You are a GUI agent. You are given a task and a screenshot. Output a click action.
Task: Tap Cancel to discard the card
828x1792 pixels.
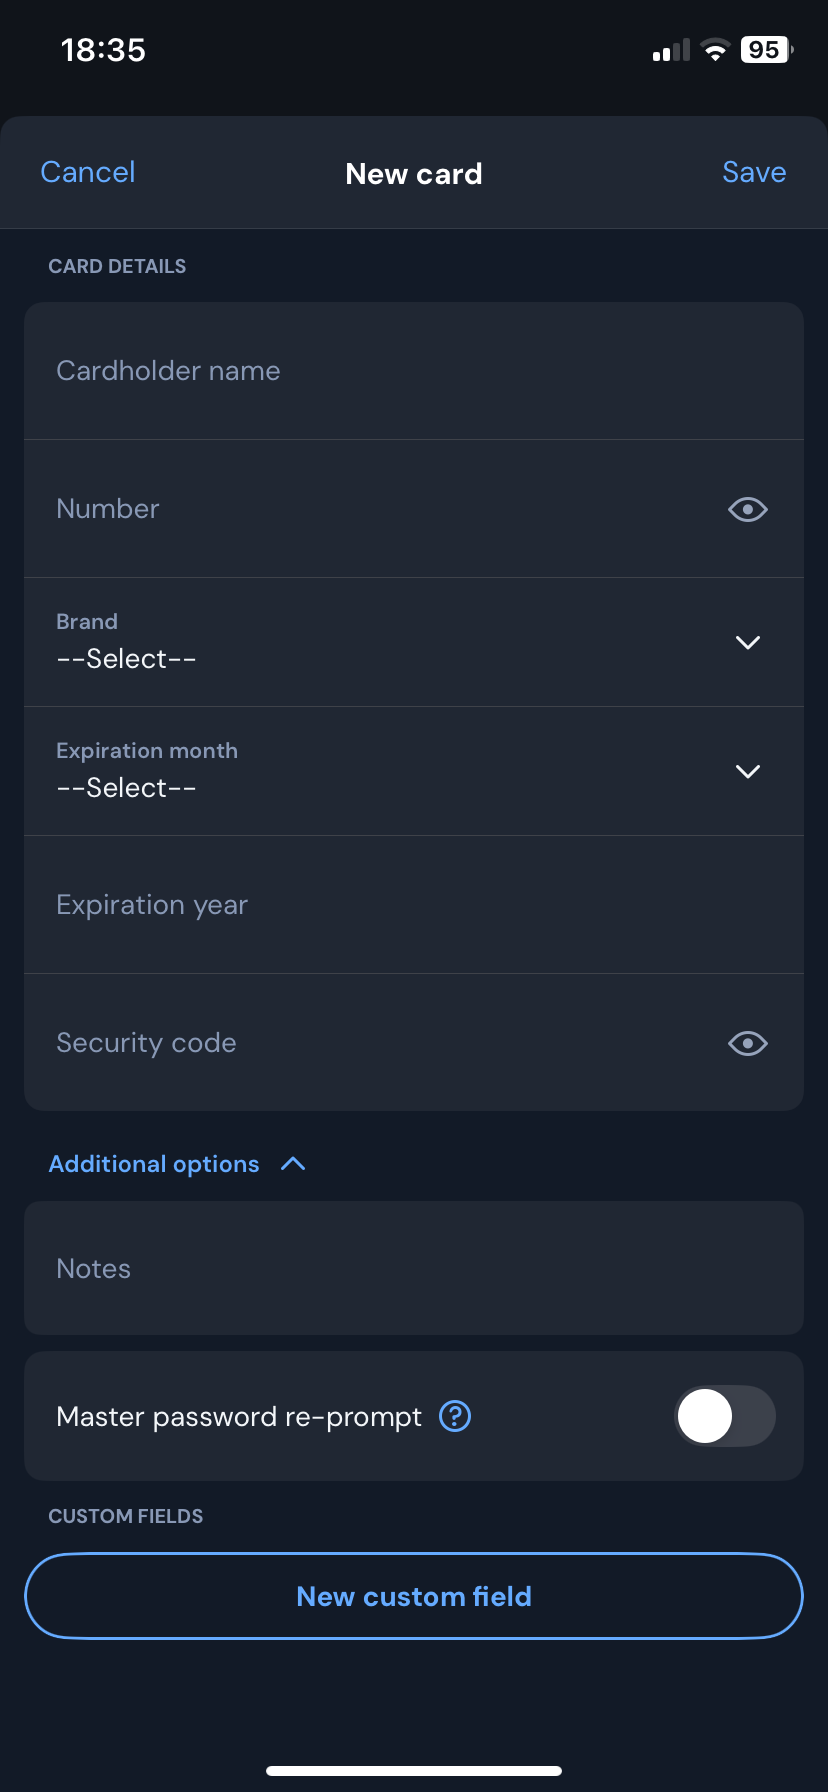[x=87, y=172]
